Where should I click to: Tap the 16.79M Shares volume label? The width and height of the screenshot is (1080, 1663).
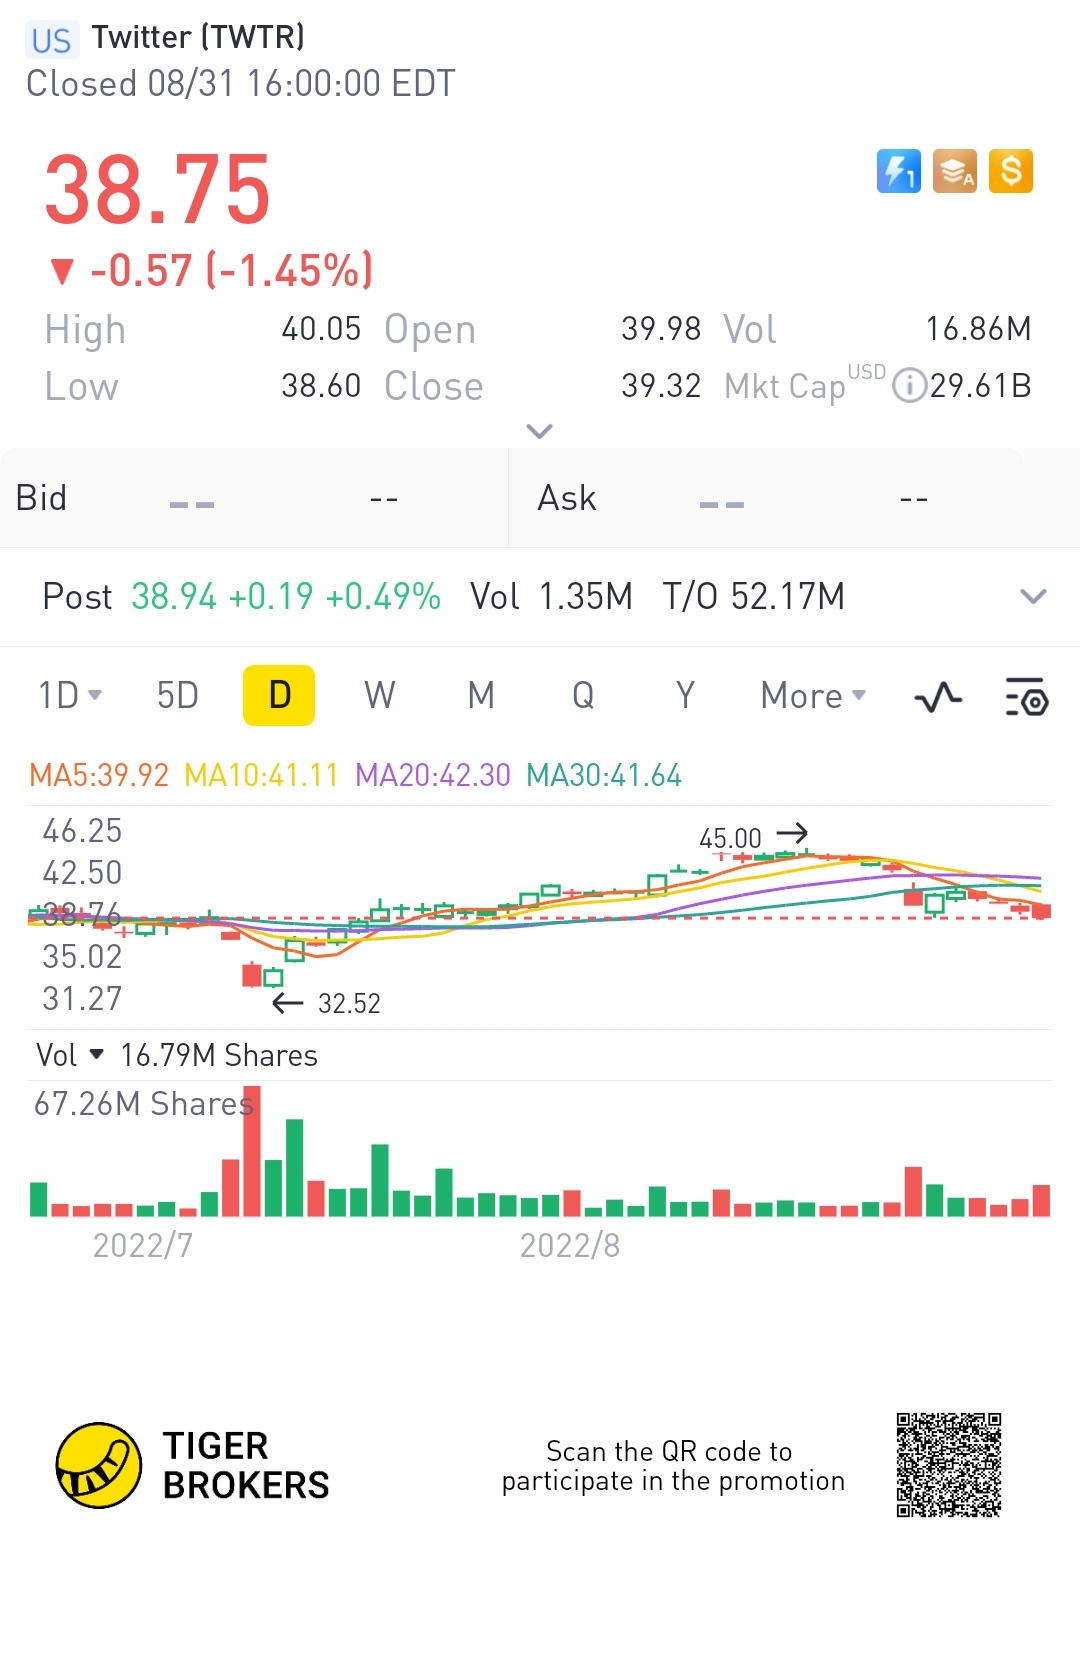pyautogui.click(x=219, y=1055)
